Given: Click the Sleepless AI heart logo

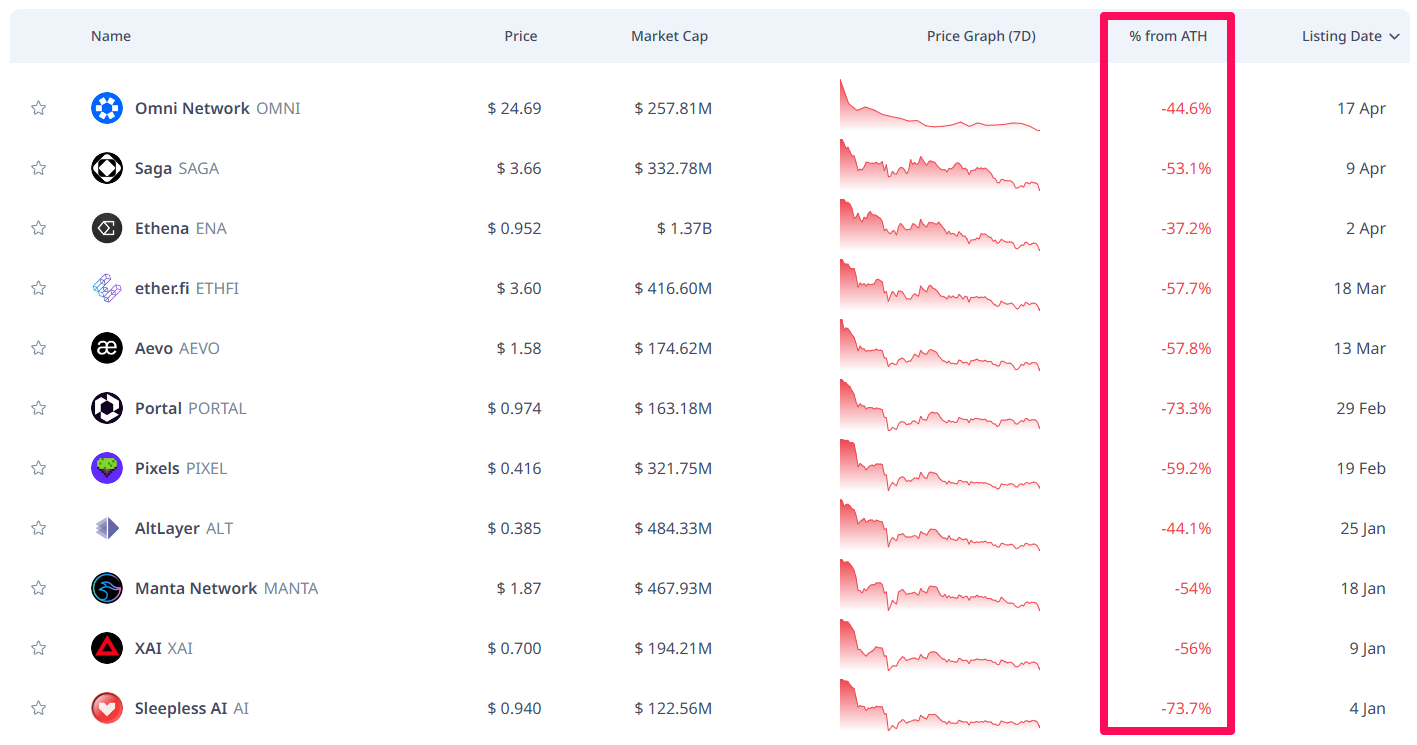Looking at the screenshot, I should (x=107, y=708).
